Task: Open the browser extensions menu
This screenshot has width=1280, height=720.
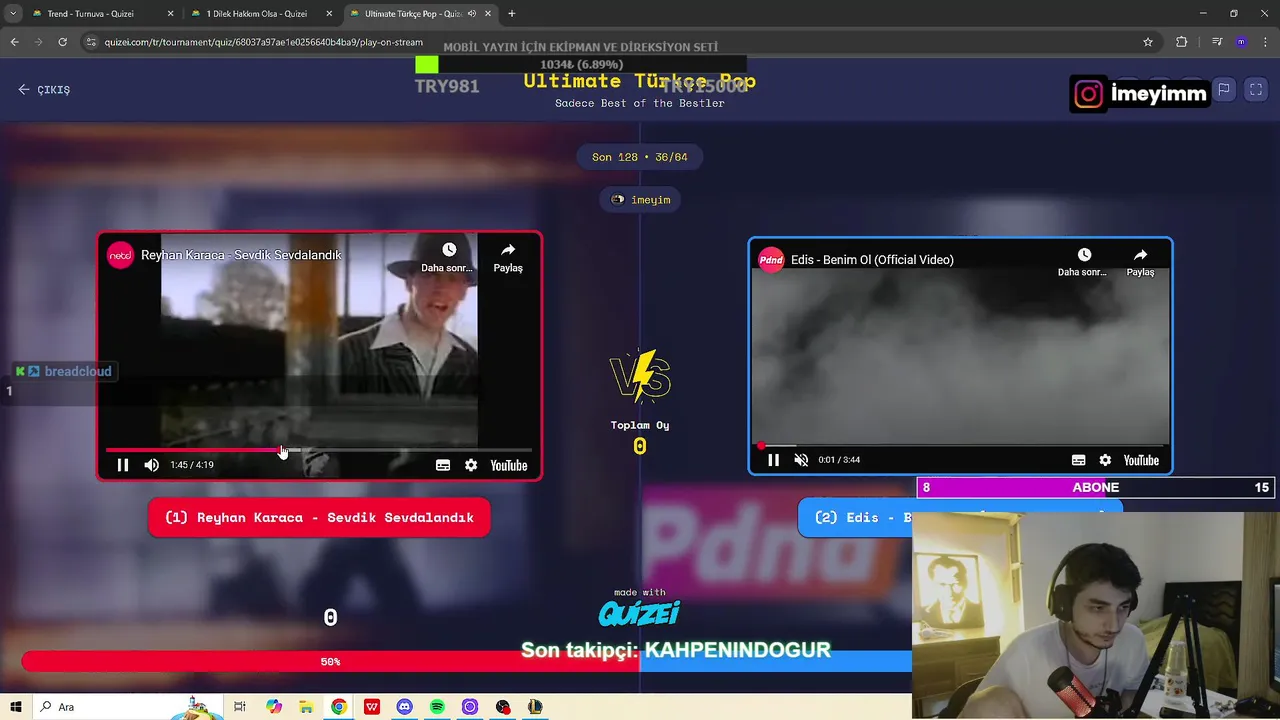Action: 1182,42
